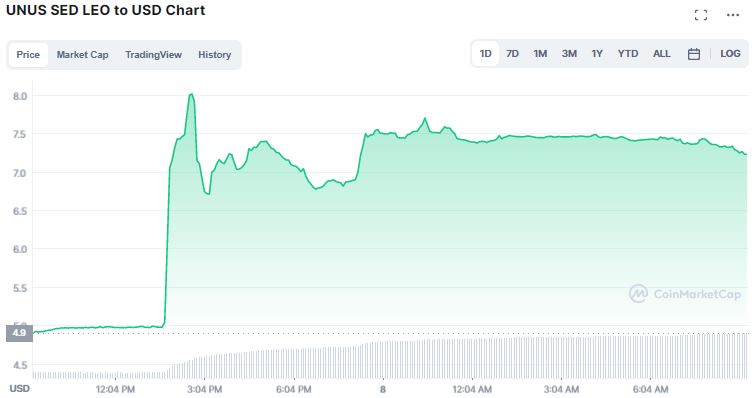Screen dimensions: 755x398
Task: Click the 5.5 y-axis label
Action: 20,288
